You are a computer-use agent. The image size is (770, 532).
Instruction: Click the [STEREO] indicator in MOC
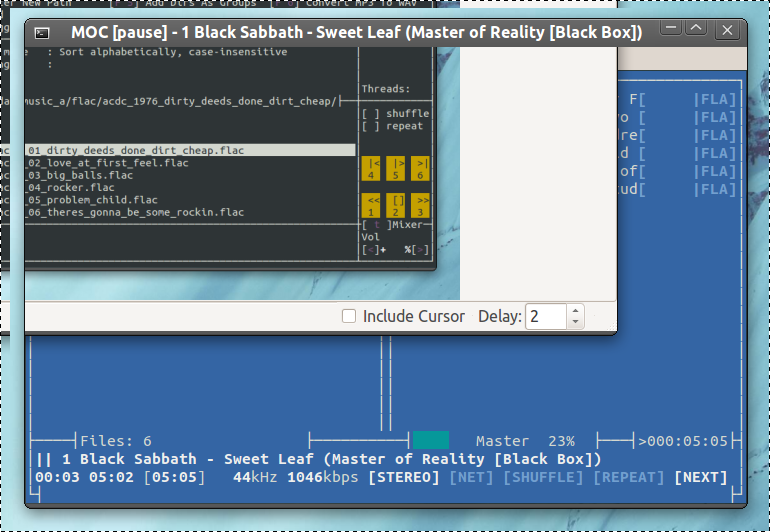tap(404, 477)
